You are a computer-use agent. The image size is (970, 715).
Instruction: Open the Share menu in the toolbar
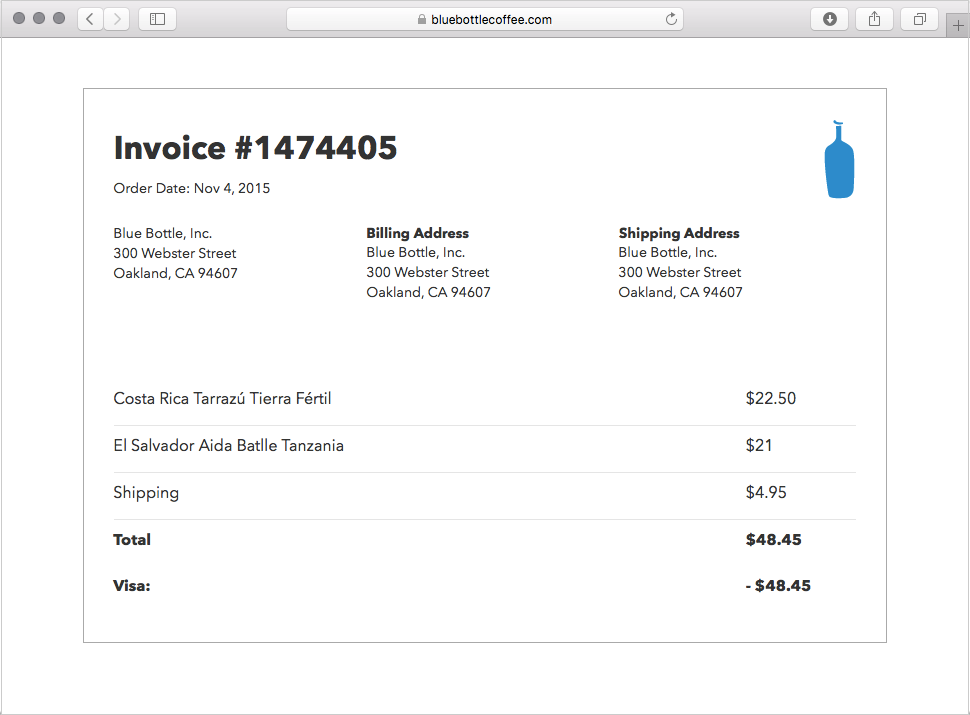(x=874, y=19)
